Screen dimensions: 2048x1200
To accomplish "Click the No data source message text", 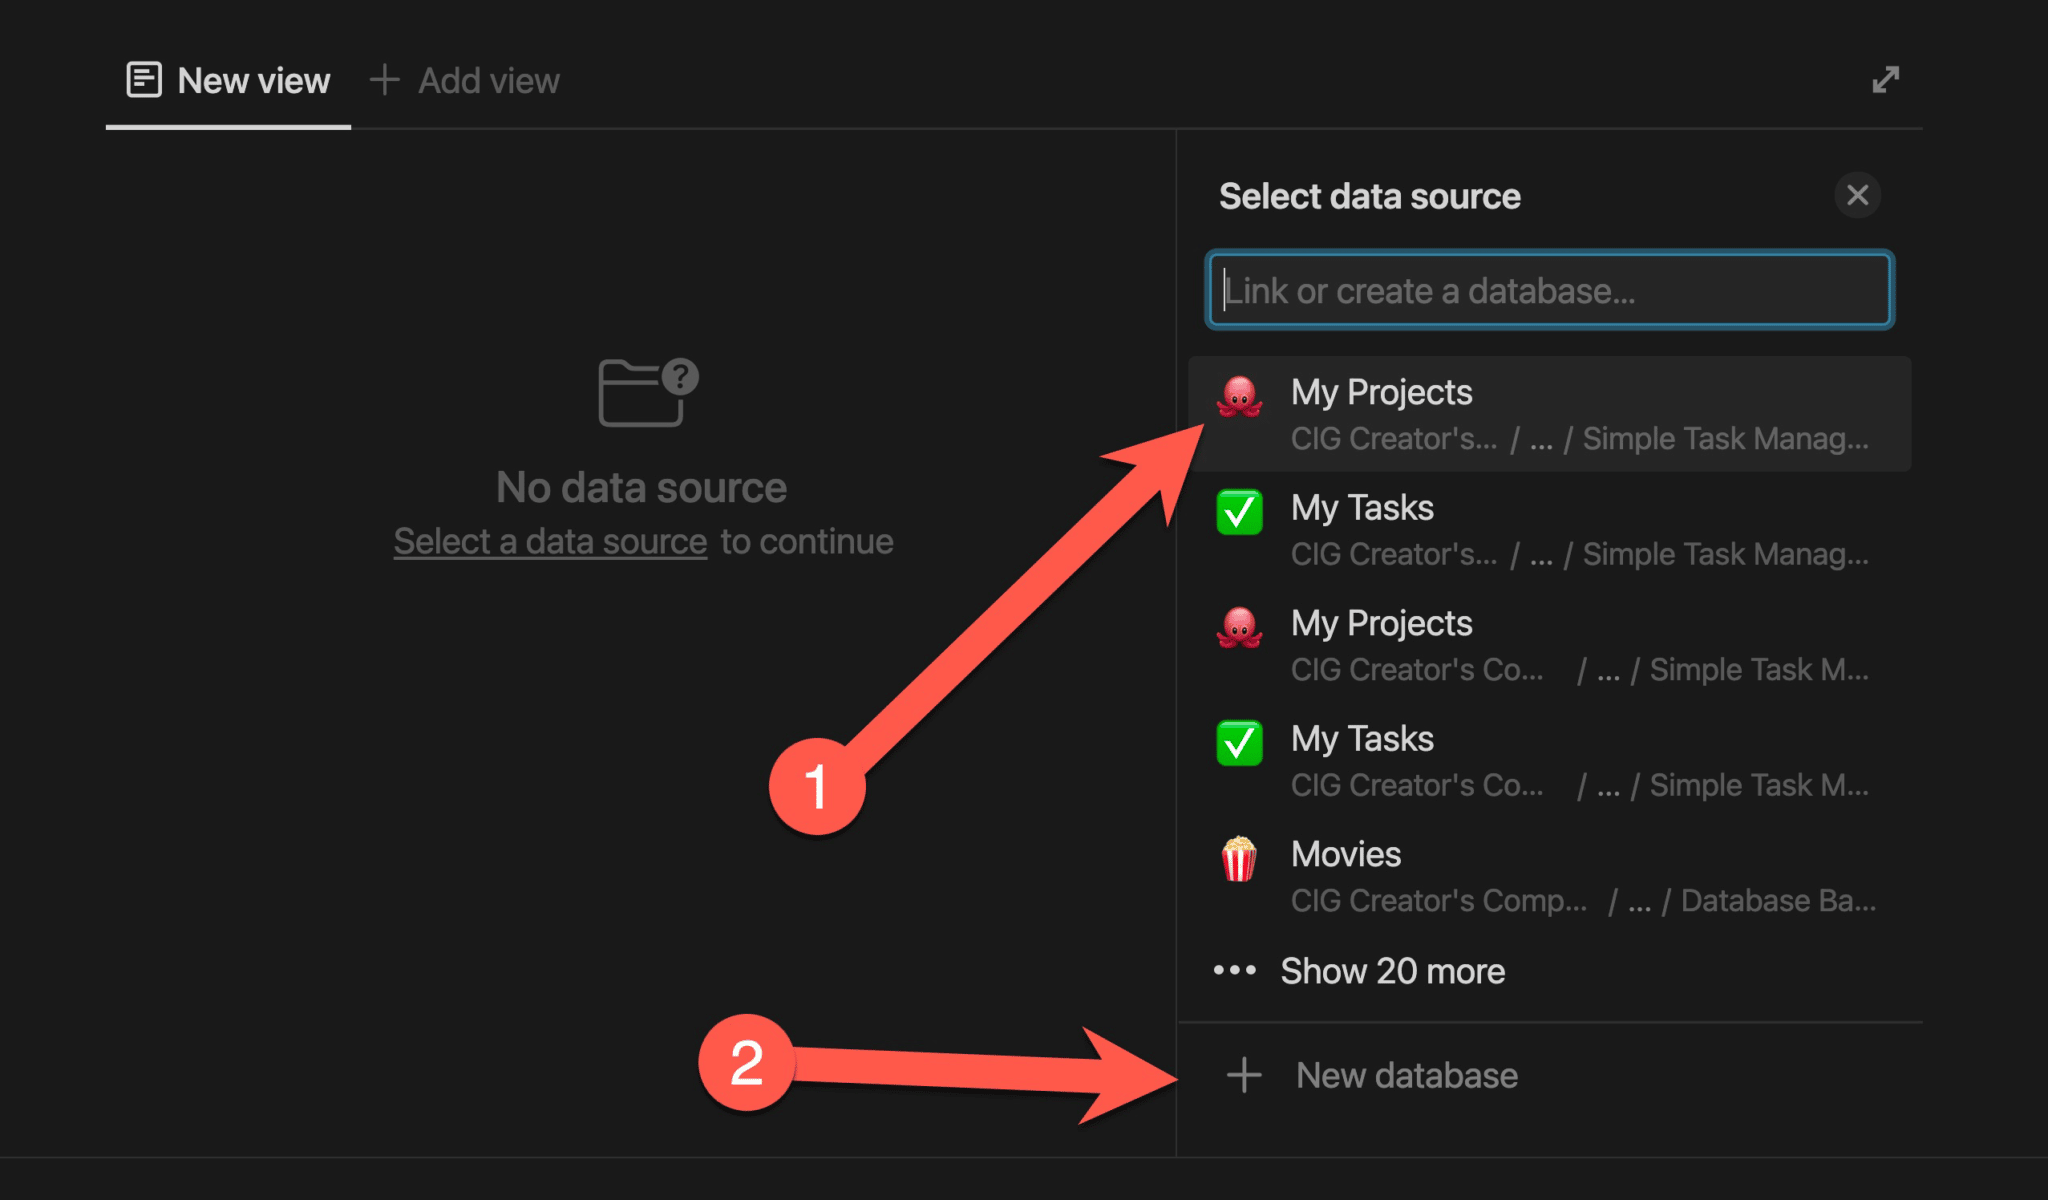I will point(642,488).
